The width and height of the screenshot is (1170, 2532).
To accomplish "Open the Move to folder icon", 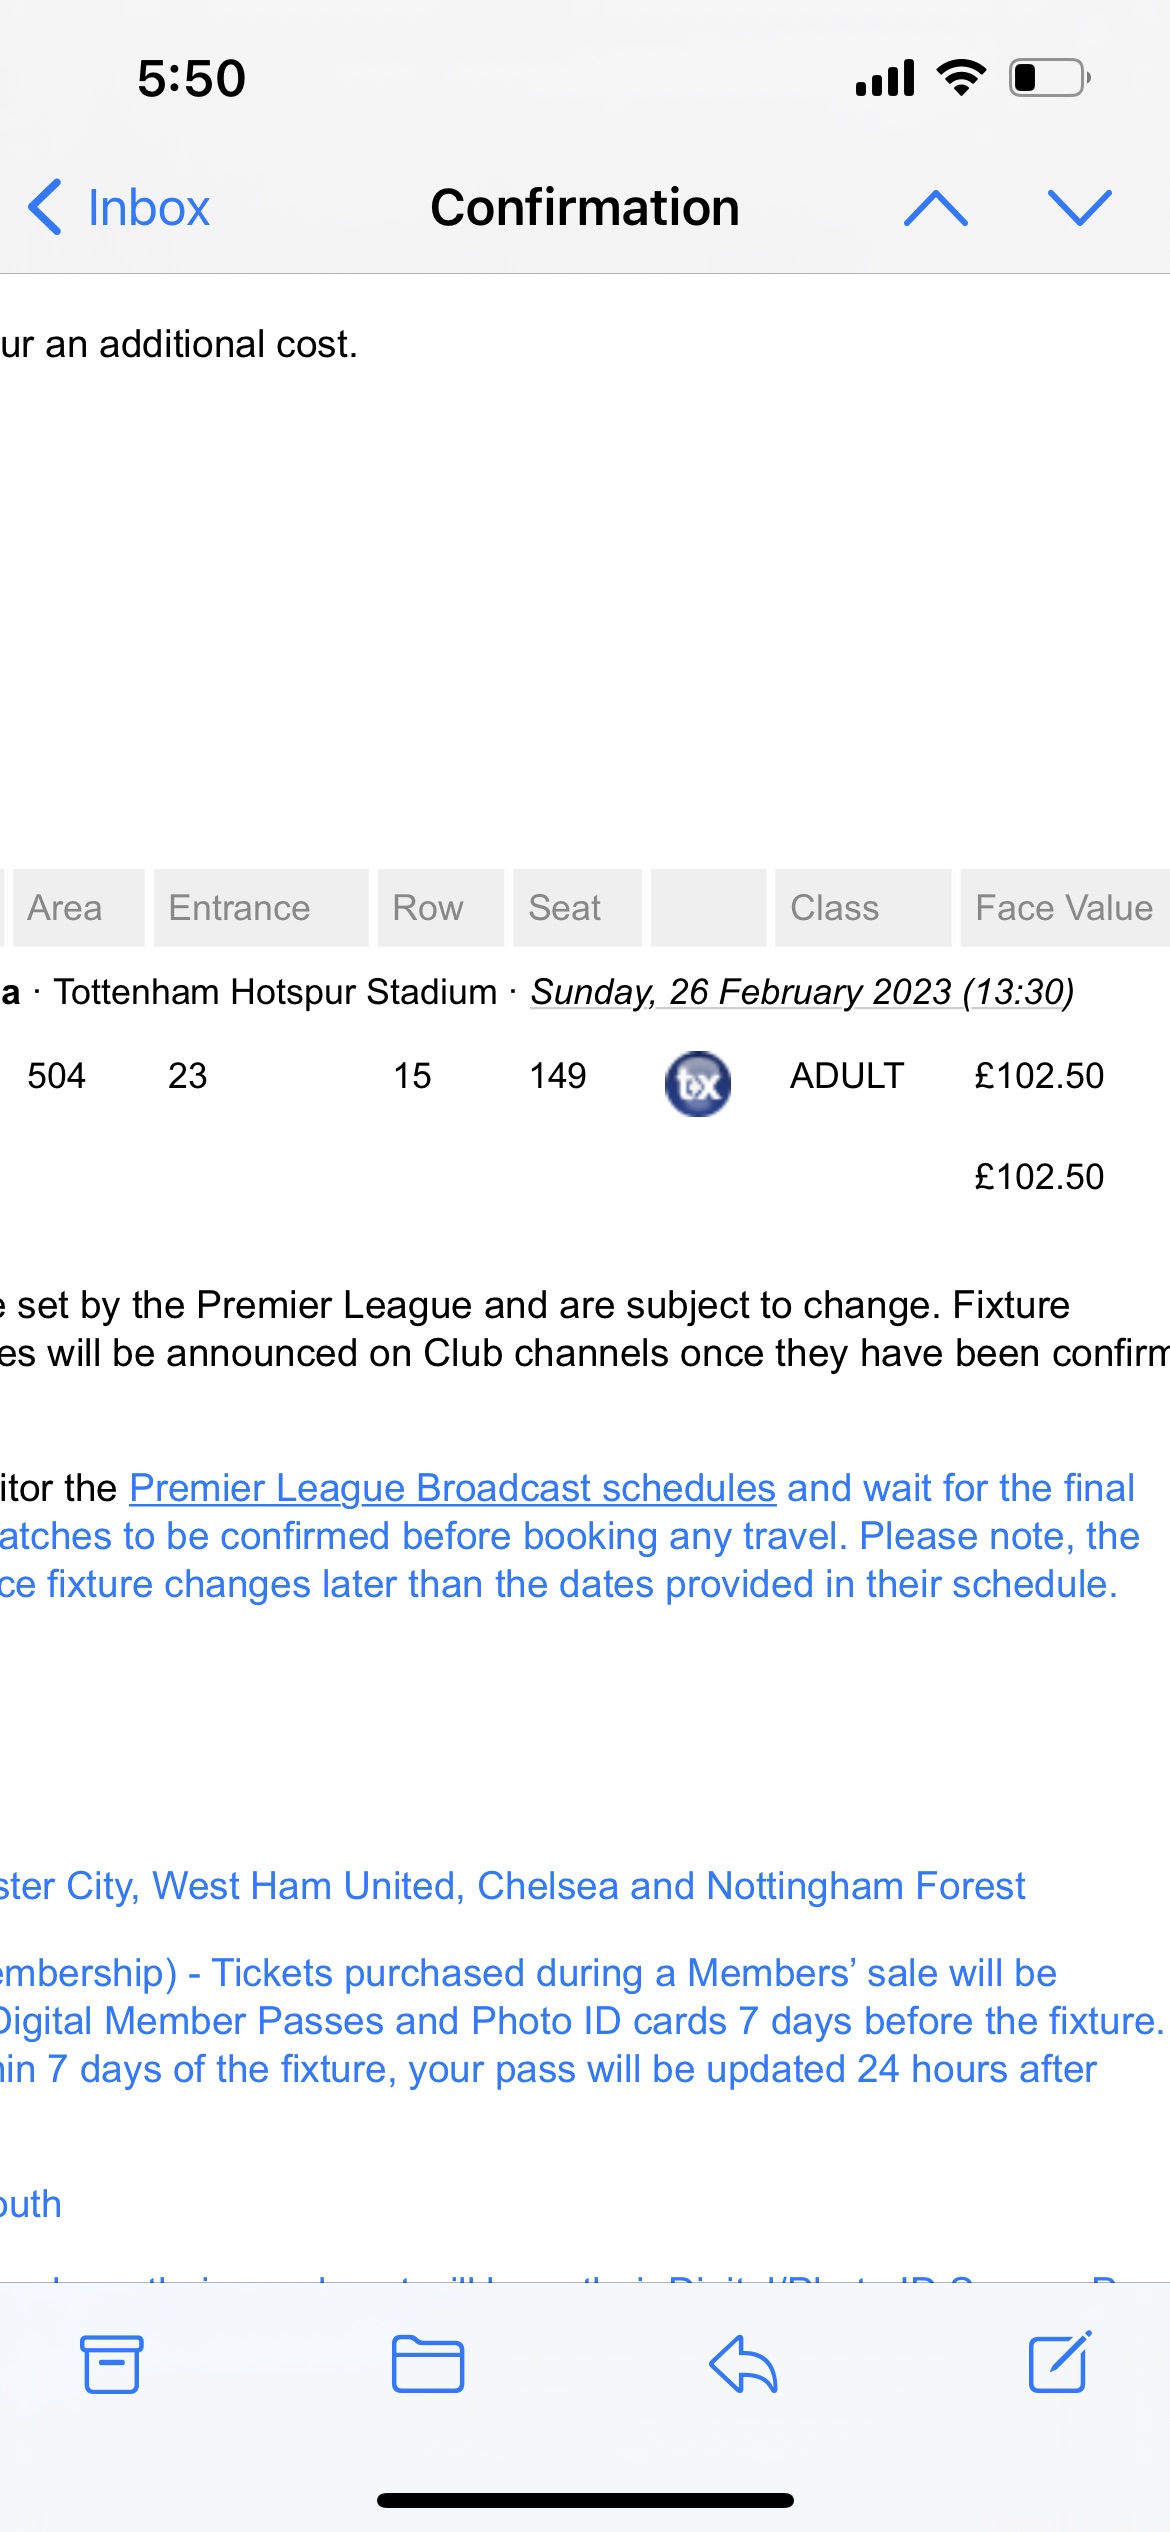I will [428, 2364].
